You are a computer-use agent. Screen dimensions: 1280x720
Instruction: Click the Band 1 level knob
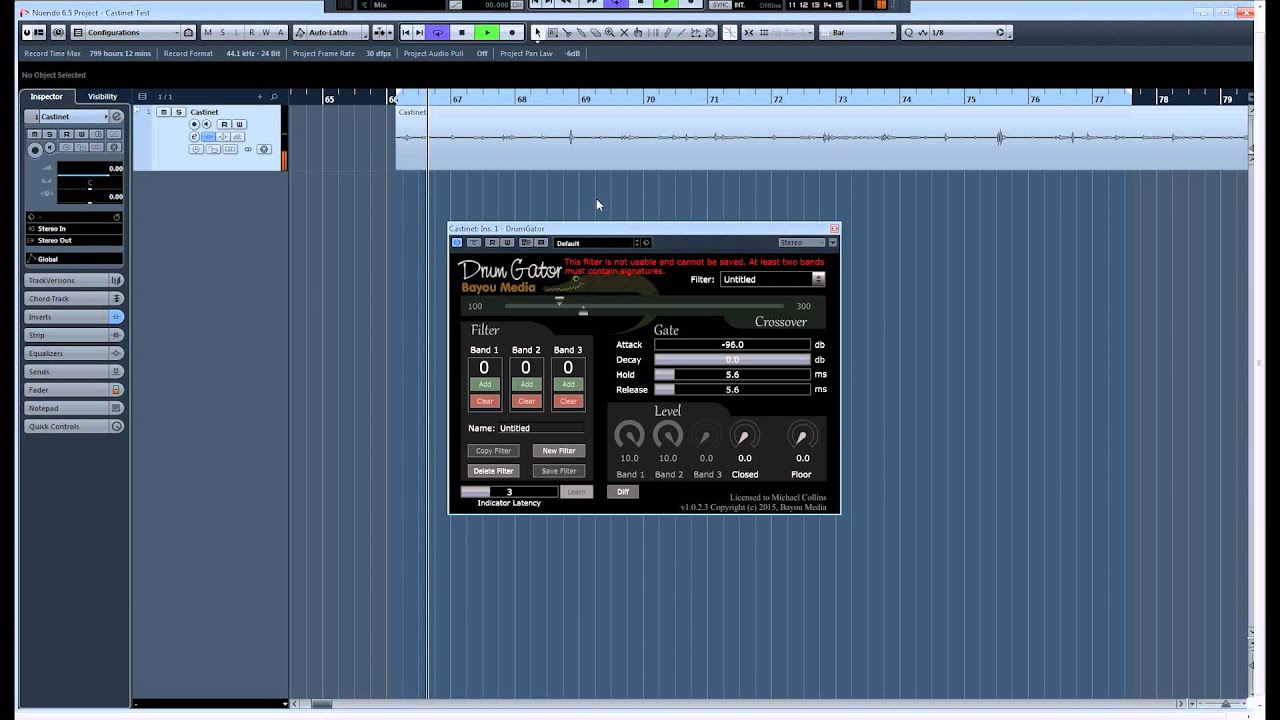(x=629, y=435)
